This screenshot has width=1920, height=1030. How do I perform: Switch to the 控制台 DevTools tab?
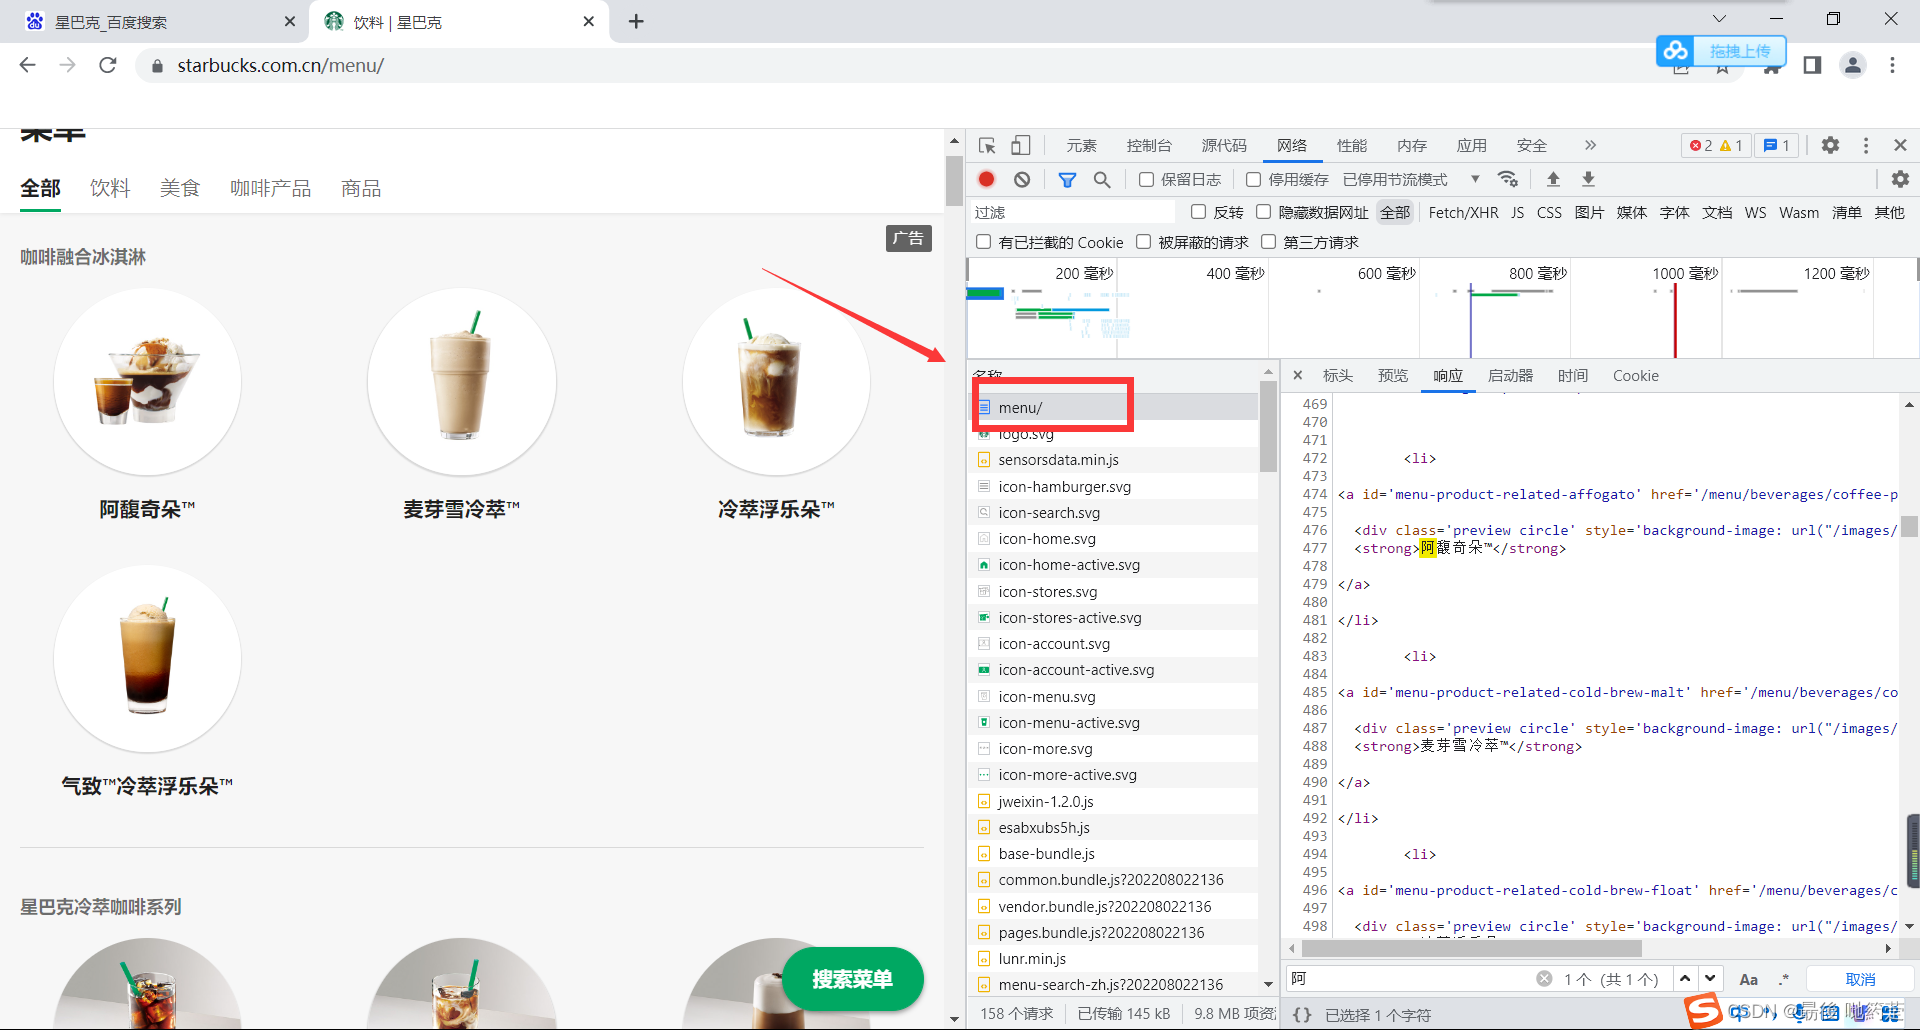1149,146
